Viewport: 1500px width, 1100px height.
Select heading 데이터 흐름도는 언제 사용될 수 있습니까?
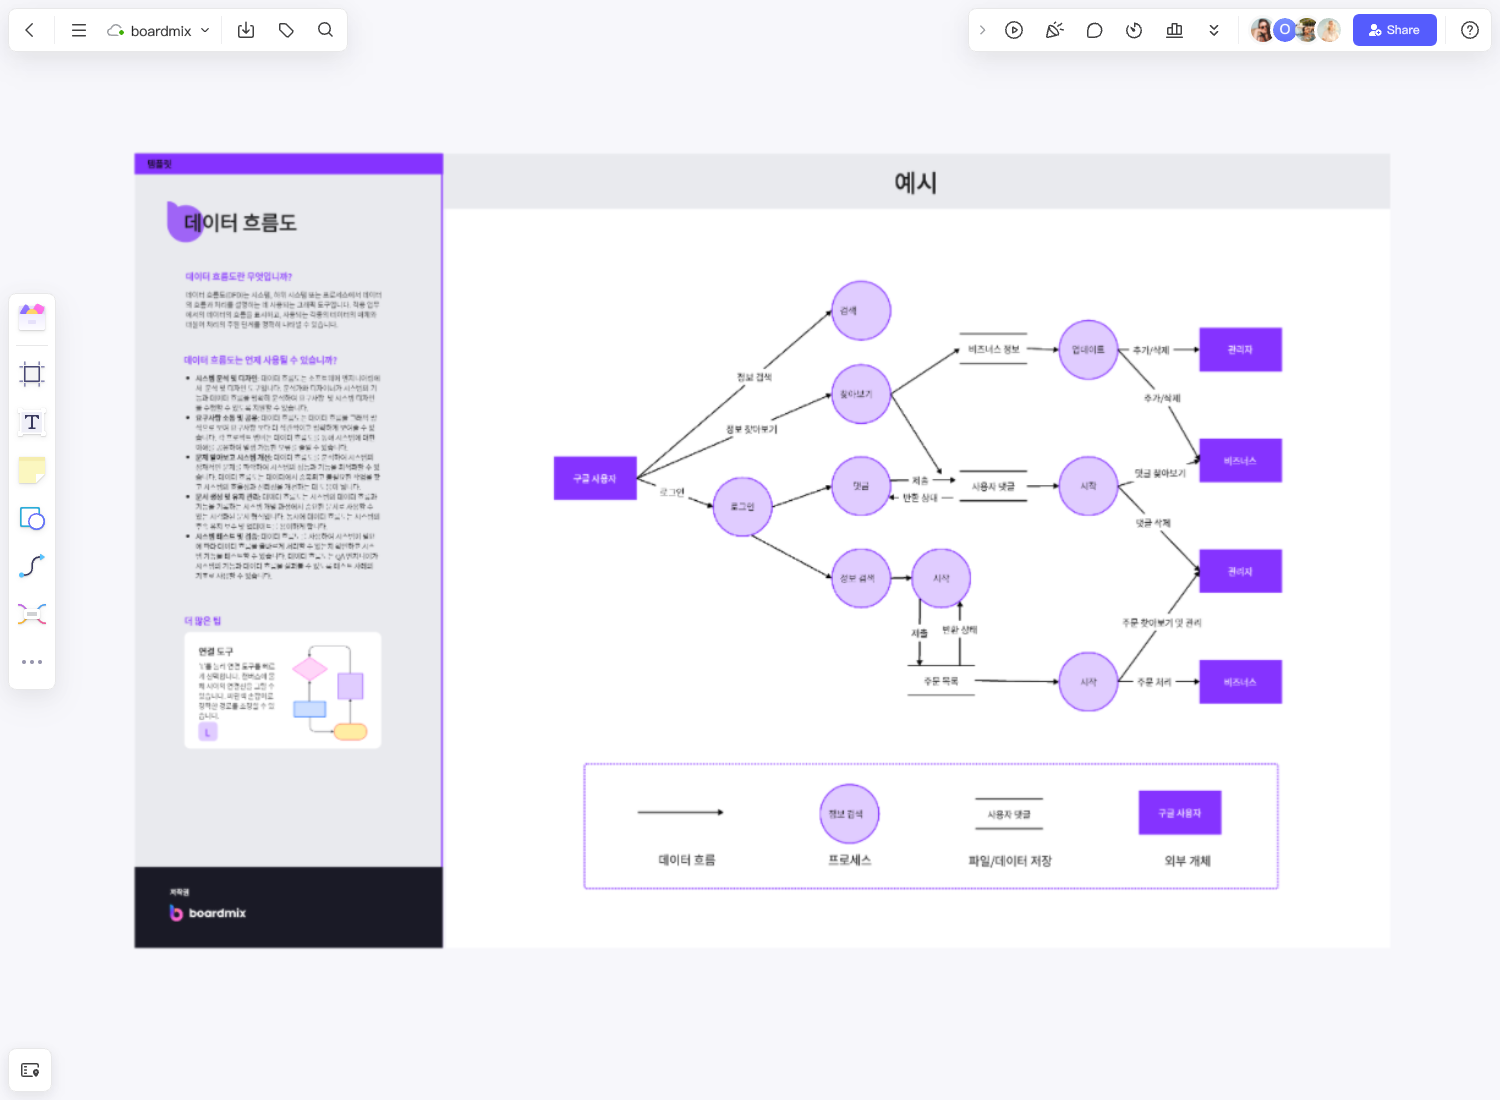coord(260,360)
